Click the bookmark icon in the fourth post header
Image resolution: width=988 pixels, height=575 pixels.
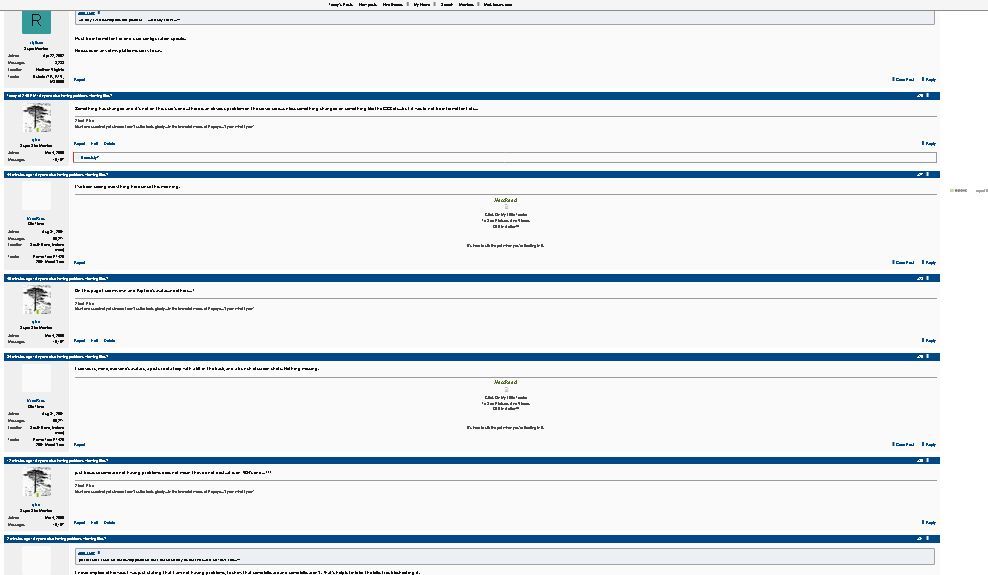[x=928, y=278]
